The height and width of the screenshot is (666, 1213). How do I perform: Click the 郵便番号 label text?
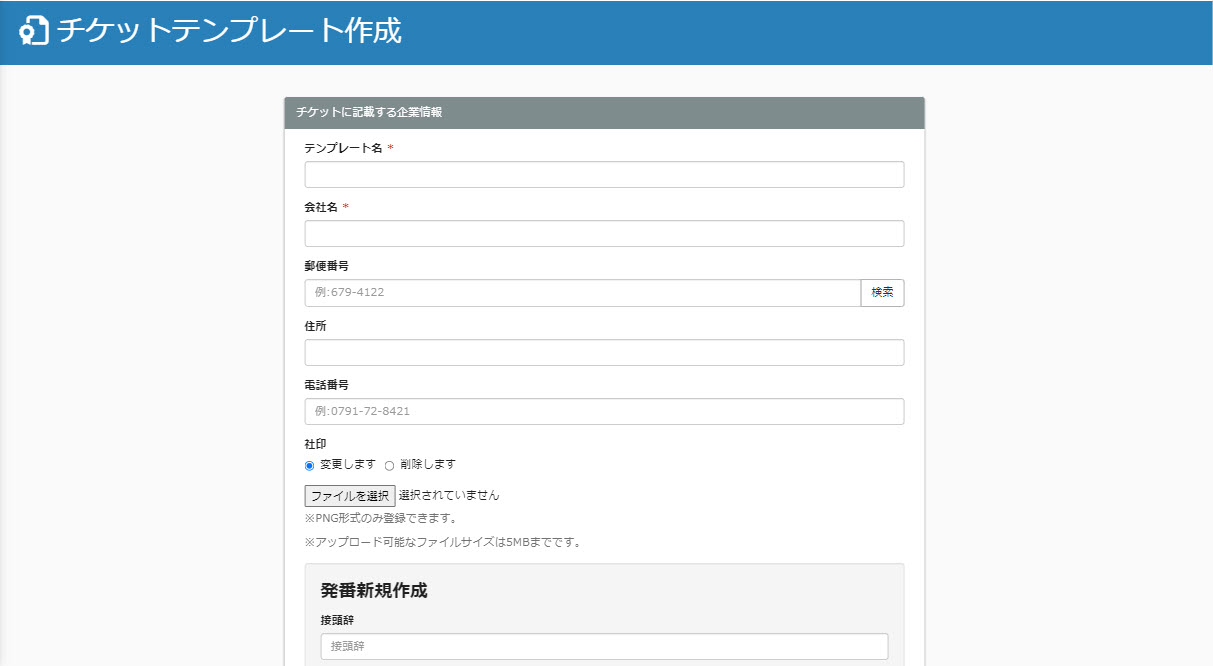326,266
